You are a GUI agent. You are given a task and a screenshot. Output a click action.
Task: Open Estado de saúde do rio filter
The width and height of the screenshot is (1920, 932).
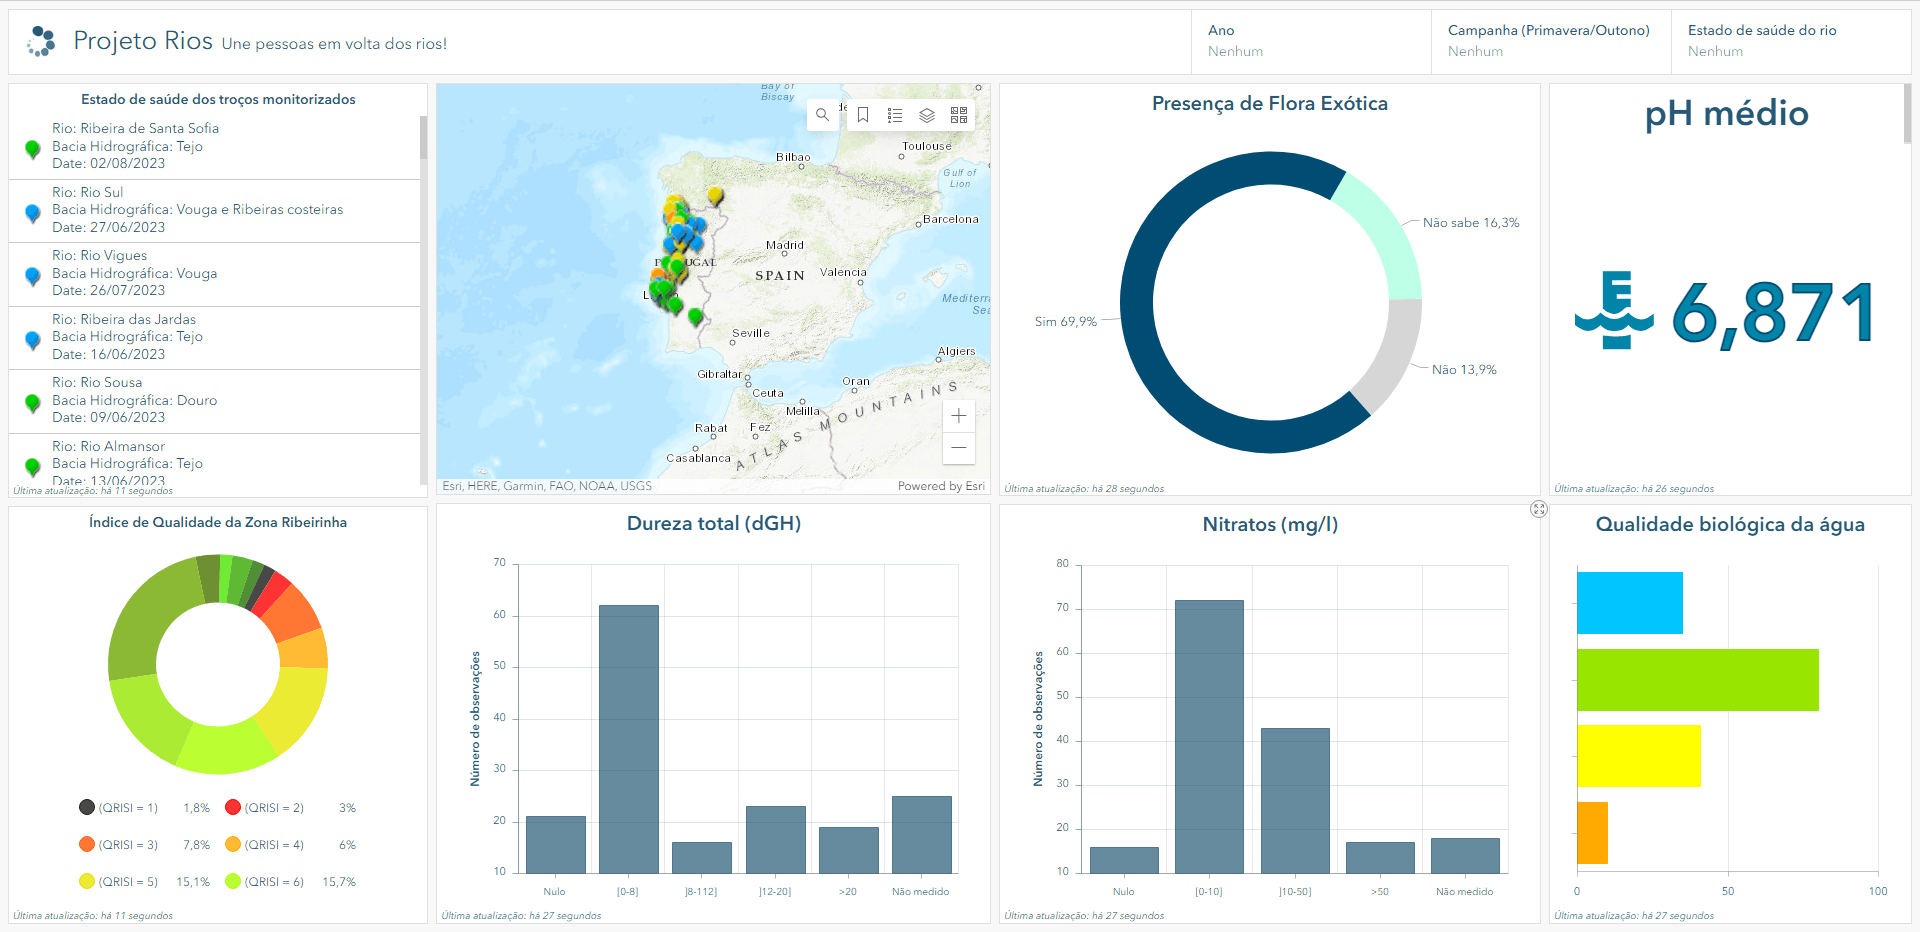click(x=1790, y=41)
